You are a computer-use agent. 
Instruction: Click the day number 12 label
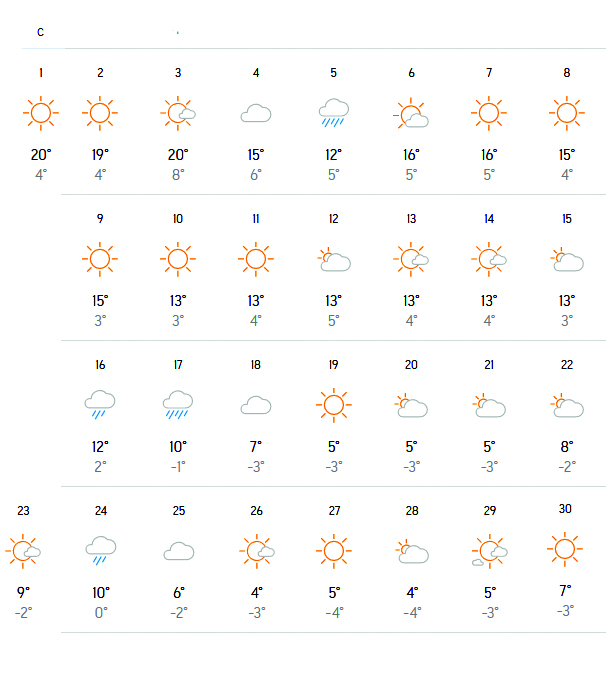click(x=334, y=219)
